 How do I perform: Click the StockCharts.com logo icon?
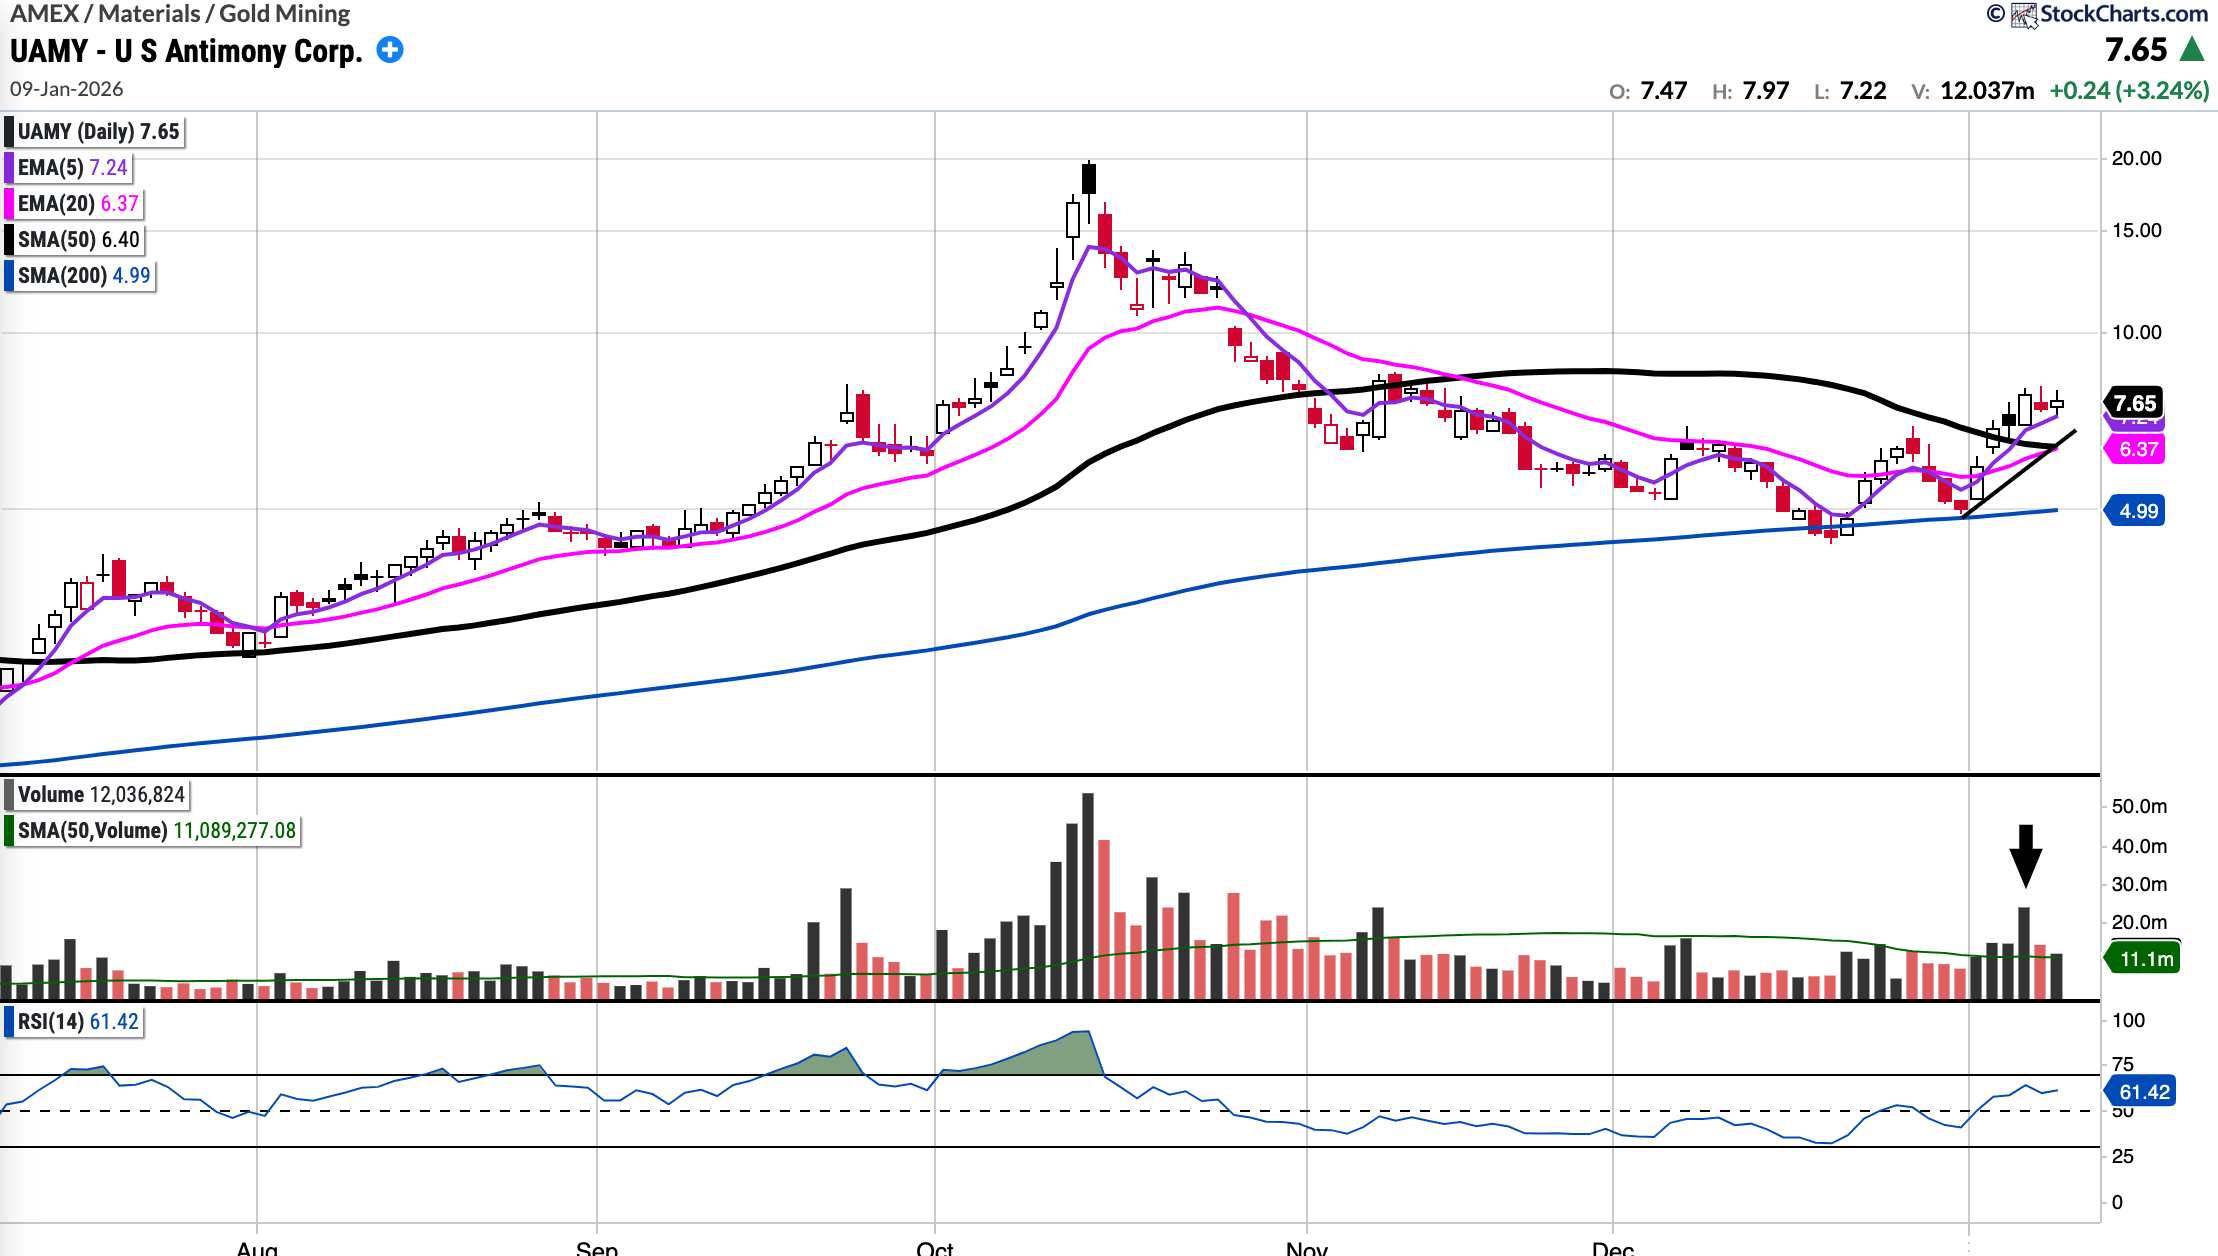coord(2024,15)
